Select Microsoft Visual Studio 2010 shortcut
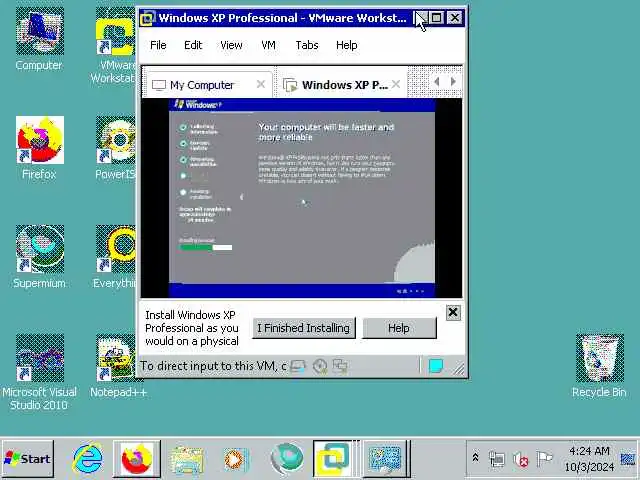The height and width of the screenshot is (480, 640). (39, 372)
